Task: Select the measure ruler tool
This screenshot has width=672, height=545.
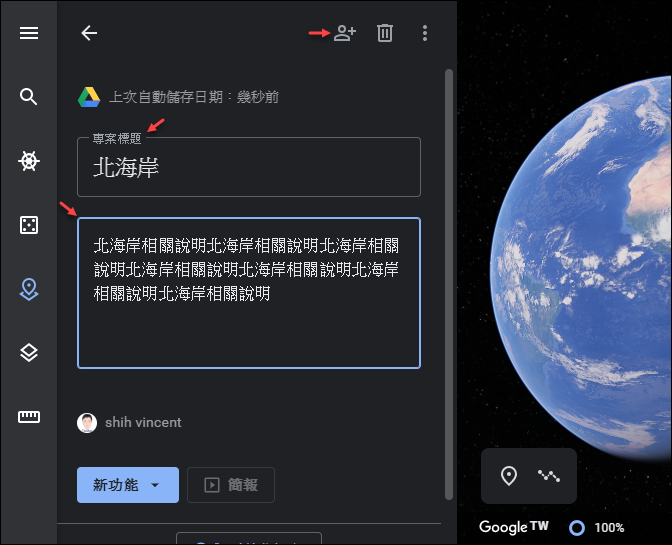Action: (29, 417)
